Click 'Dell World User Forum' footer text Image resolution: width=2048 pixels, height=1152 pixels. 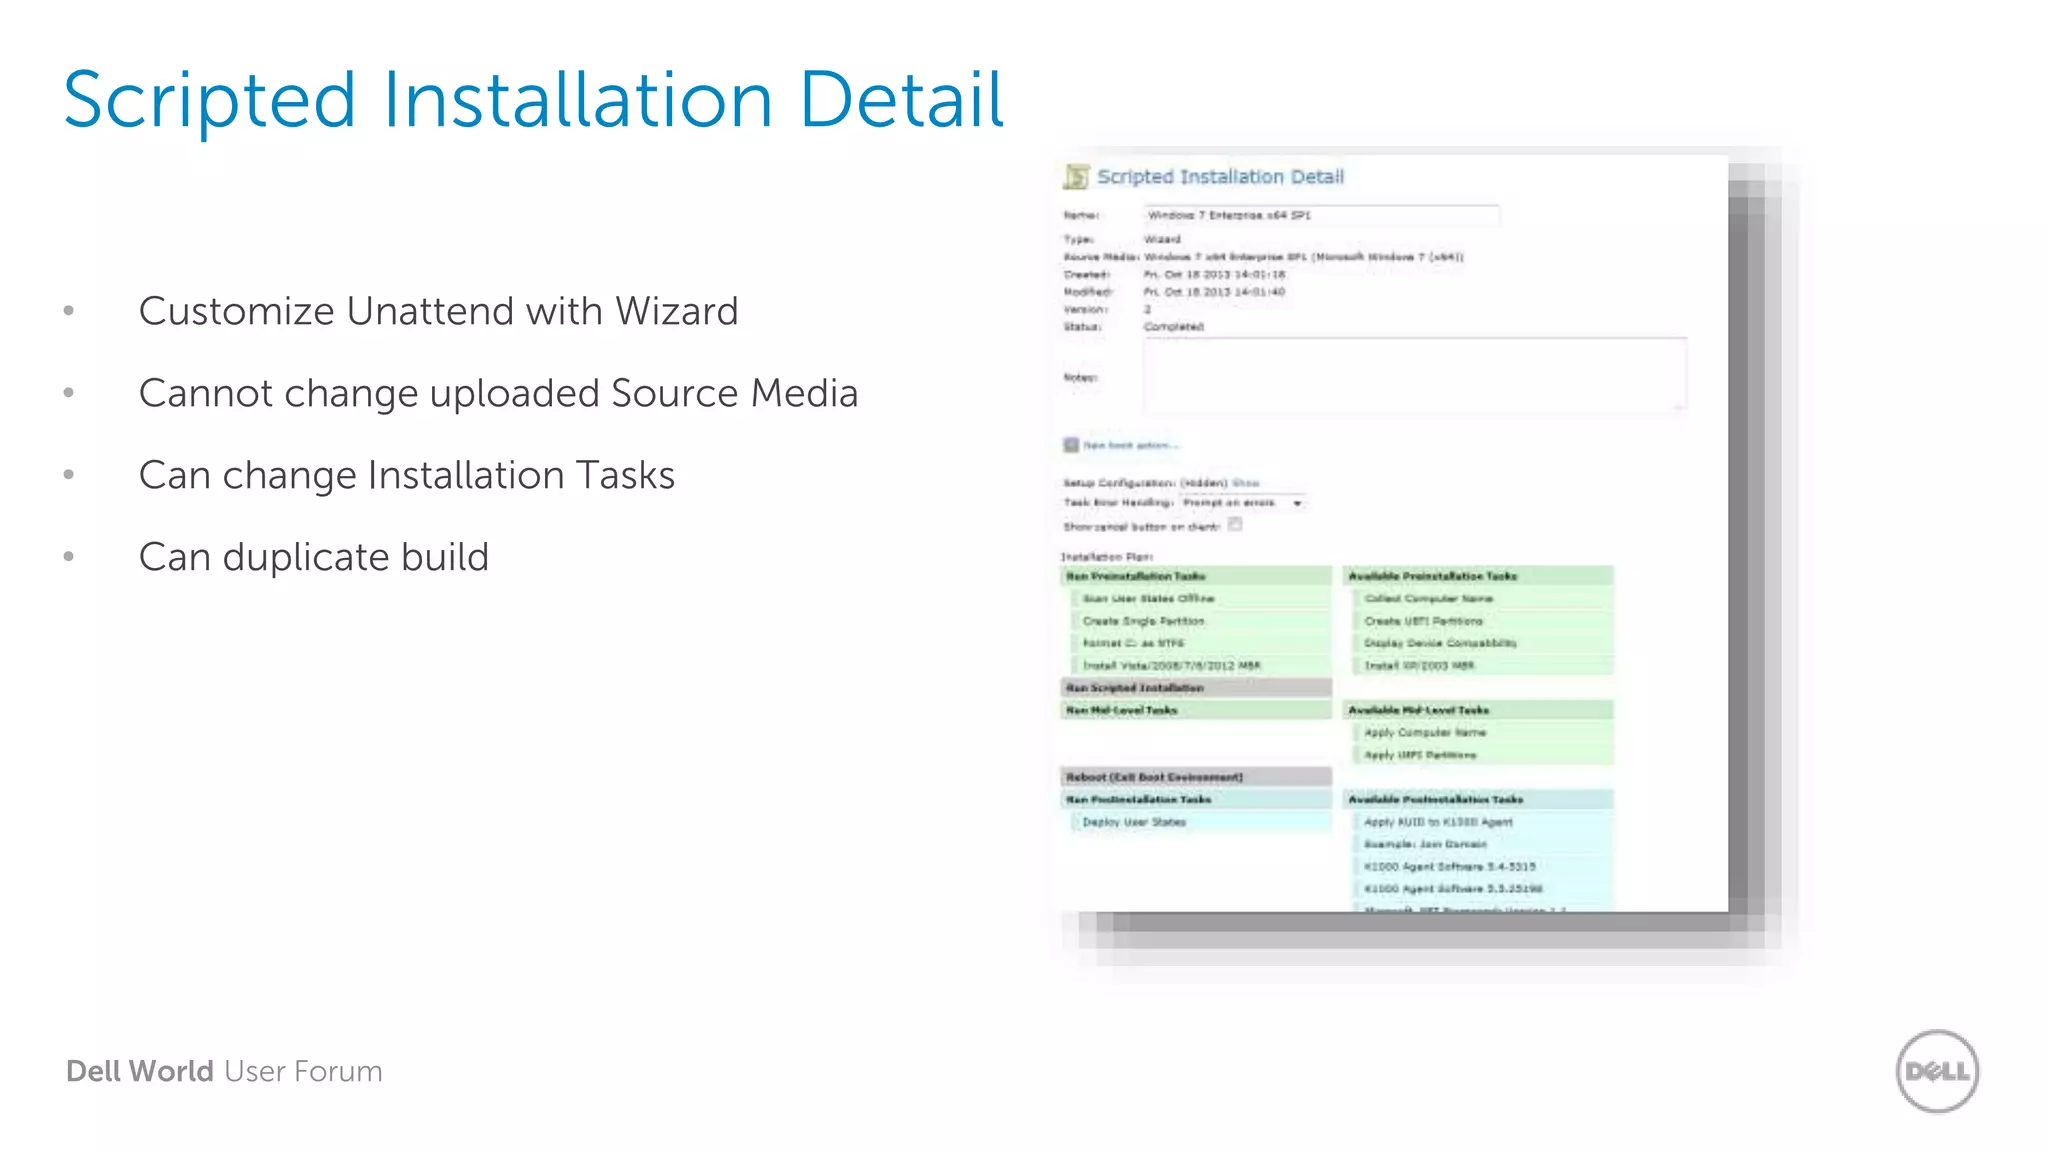coord(224,1071)
